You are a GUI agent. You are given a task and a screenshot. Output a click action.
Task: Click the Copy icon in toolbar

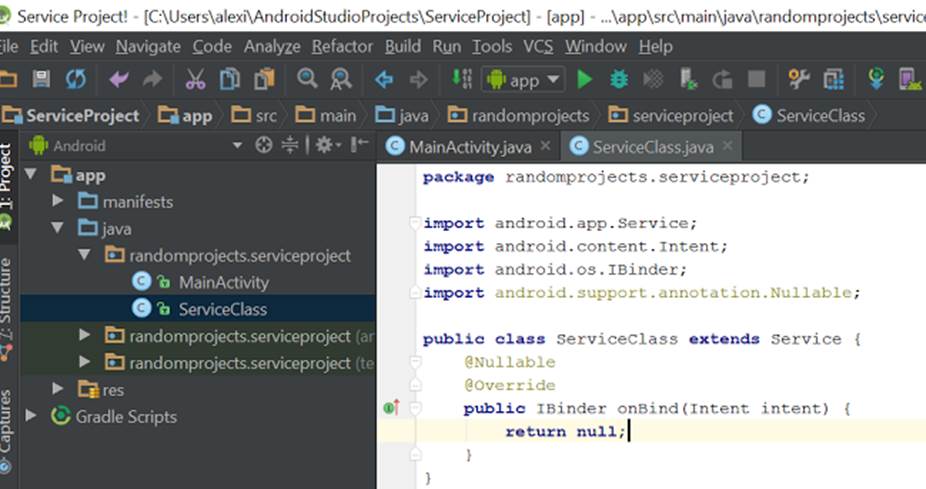tap(230, 79)
